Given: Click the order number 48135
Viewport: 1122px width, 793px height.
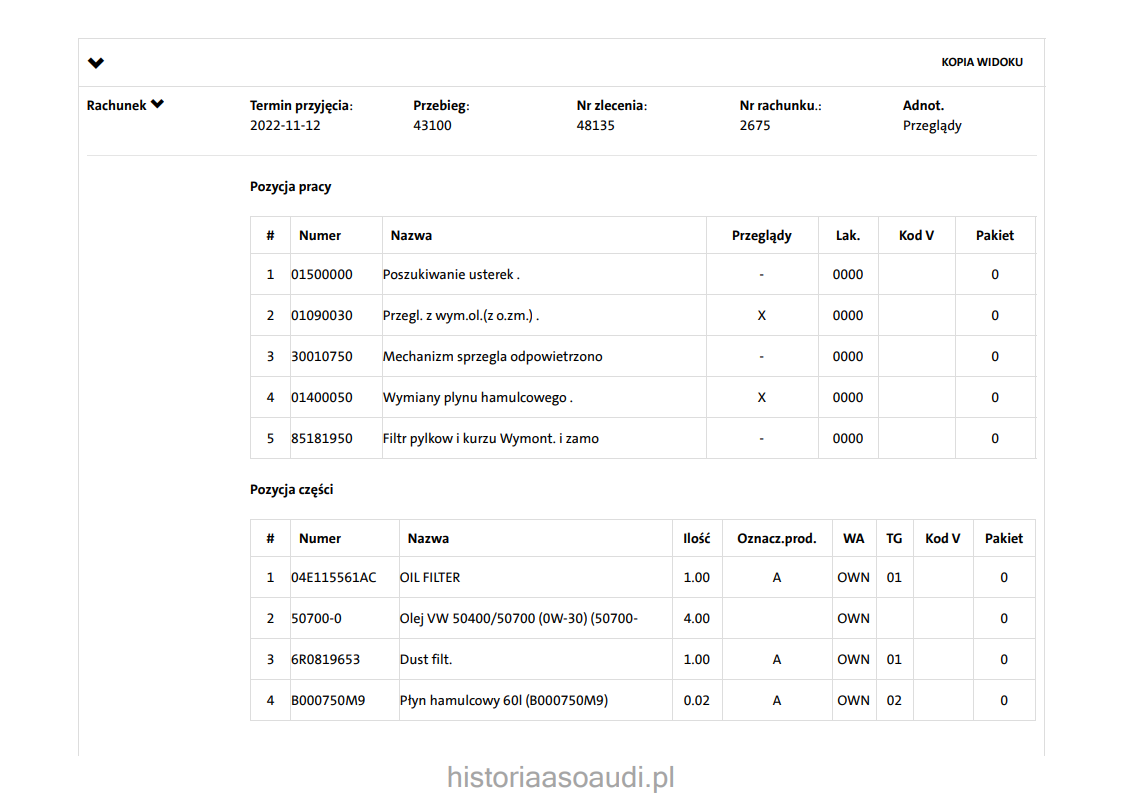Looking at the screenshot, I should (x=595, y=126).
